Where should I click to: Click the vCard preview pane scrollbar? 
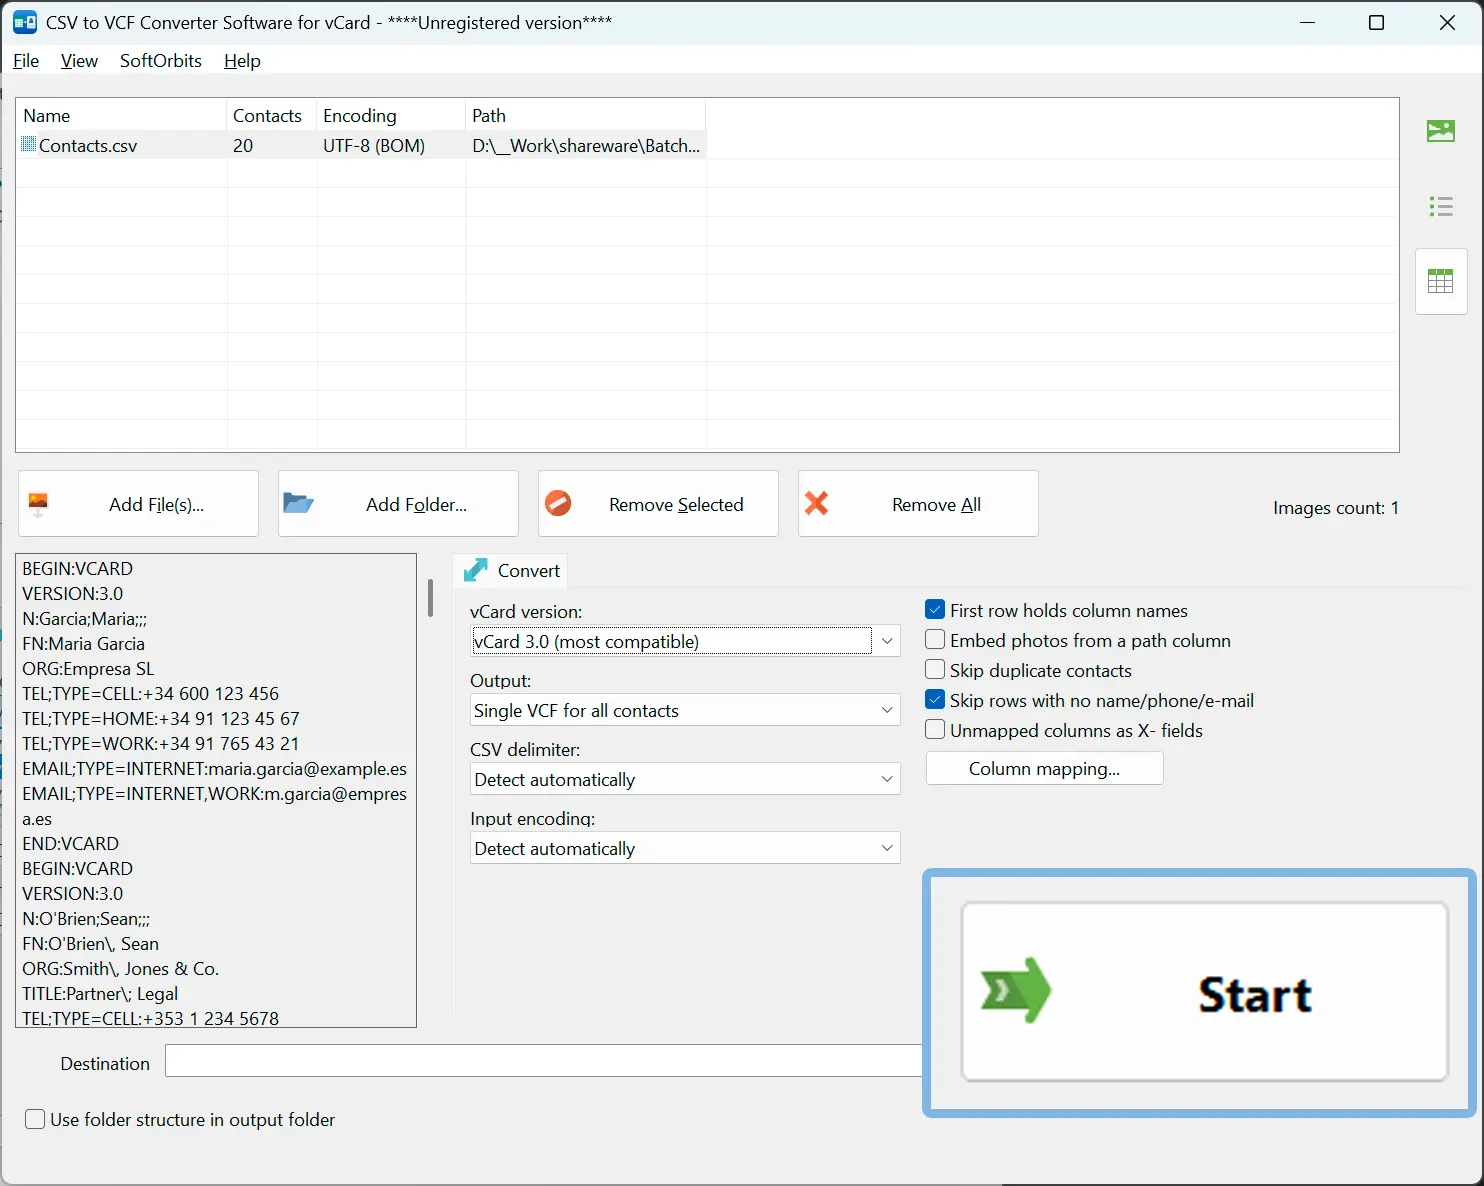point(430,598)
